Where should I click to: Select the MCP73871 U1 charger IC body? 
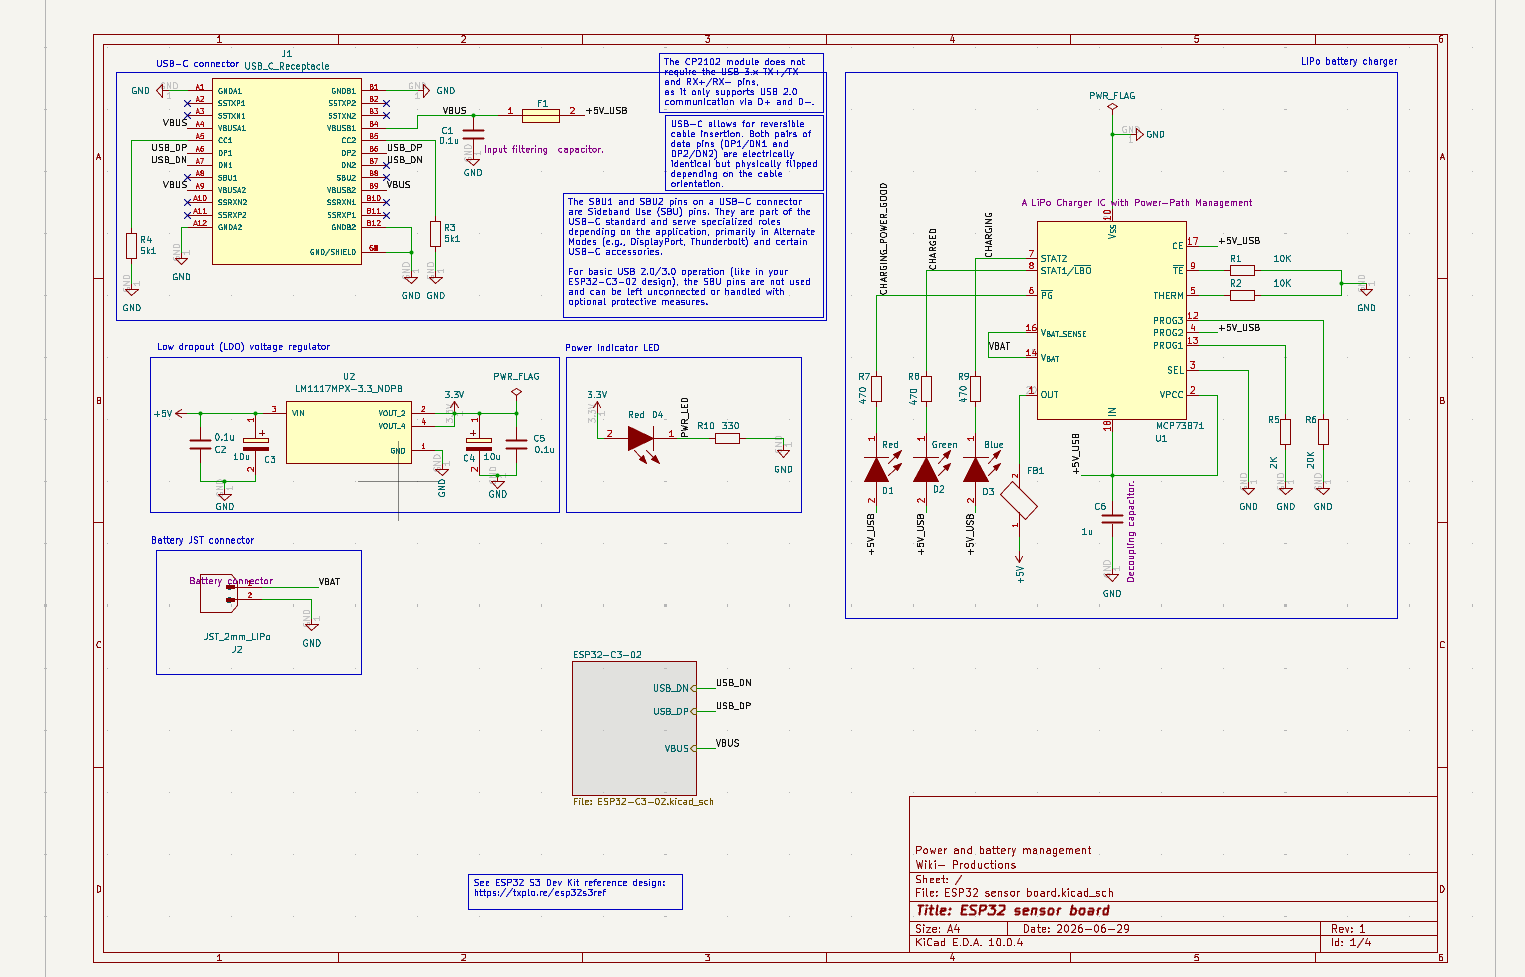[x=1111, y=320]
